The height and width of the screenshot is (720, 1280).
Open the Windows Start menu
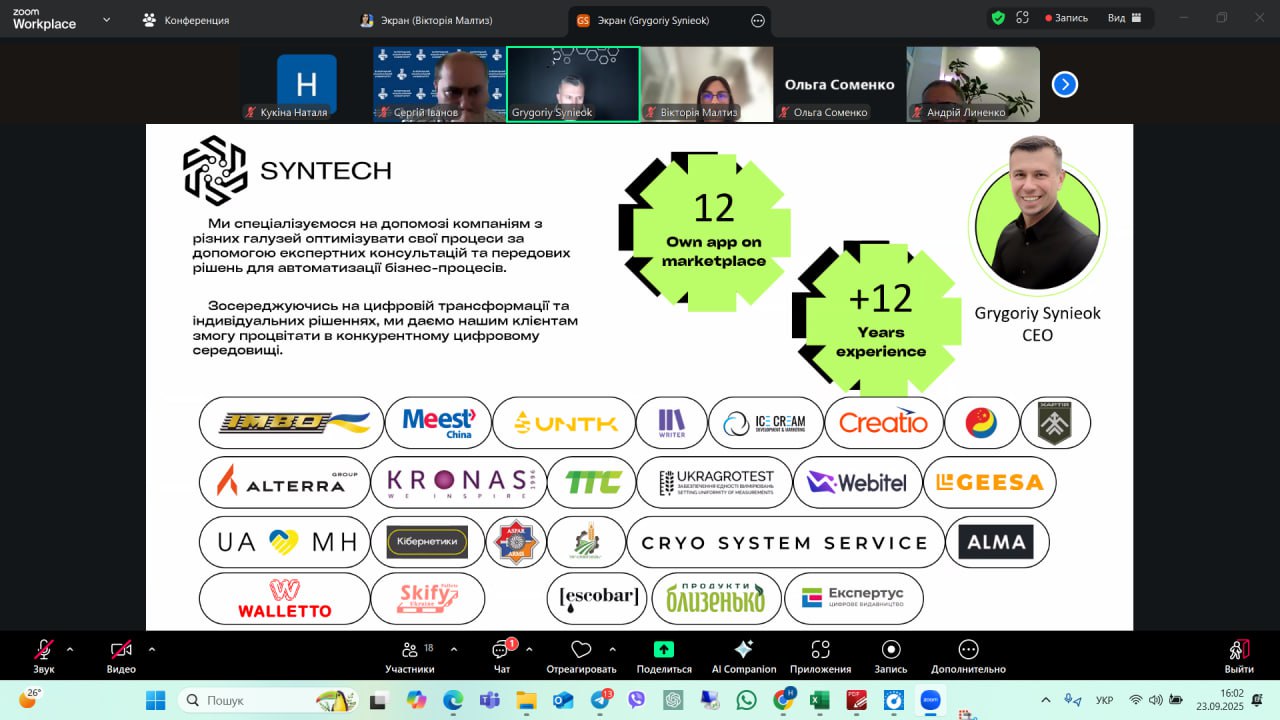click(x=156, y=700)
